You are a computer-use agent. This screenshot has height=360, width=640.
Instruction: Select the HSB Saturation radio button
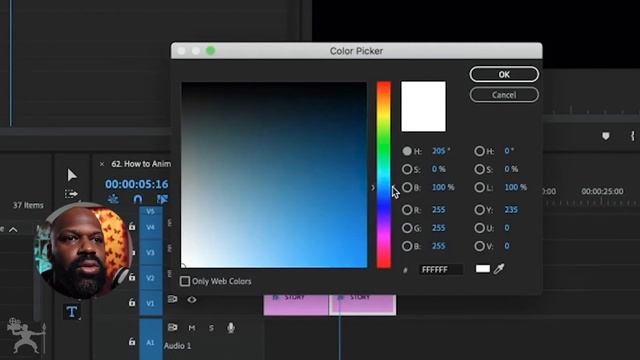click(x=407, y=169)
